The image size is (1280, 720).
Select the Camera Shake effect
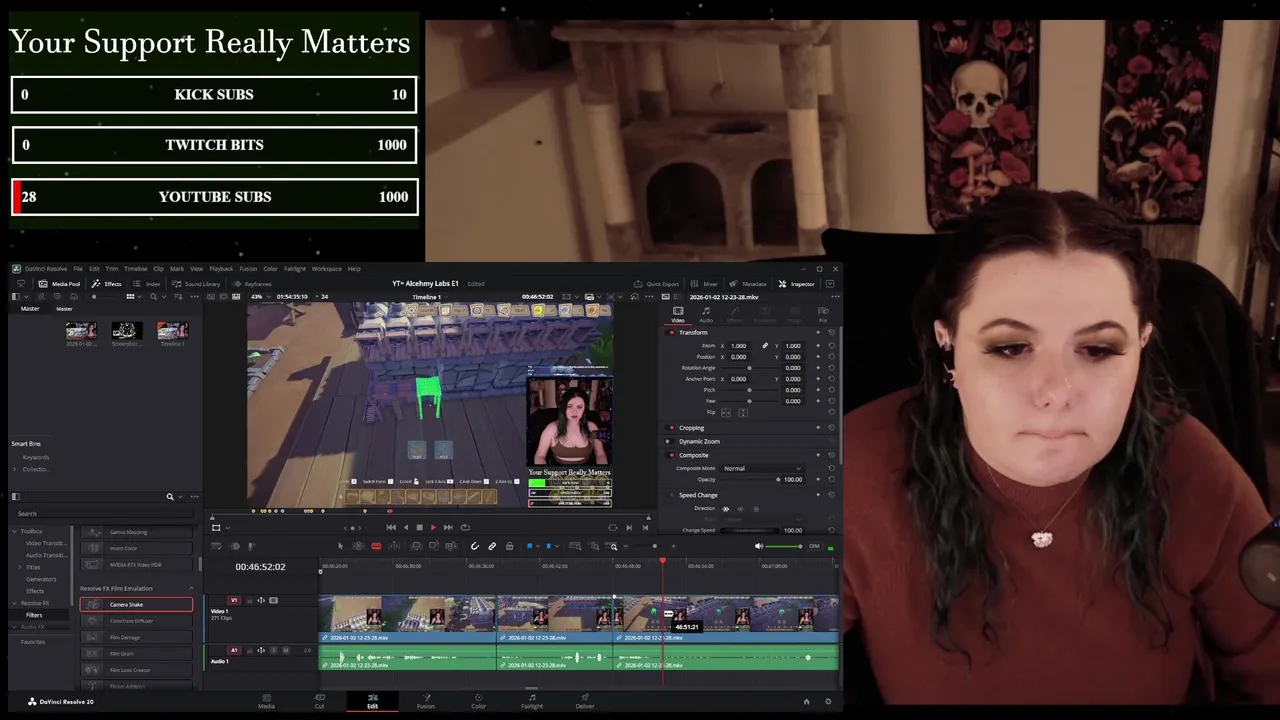(136, 604)
